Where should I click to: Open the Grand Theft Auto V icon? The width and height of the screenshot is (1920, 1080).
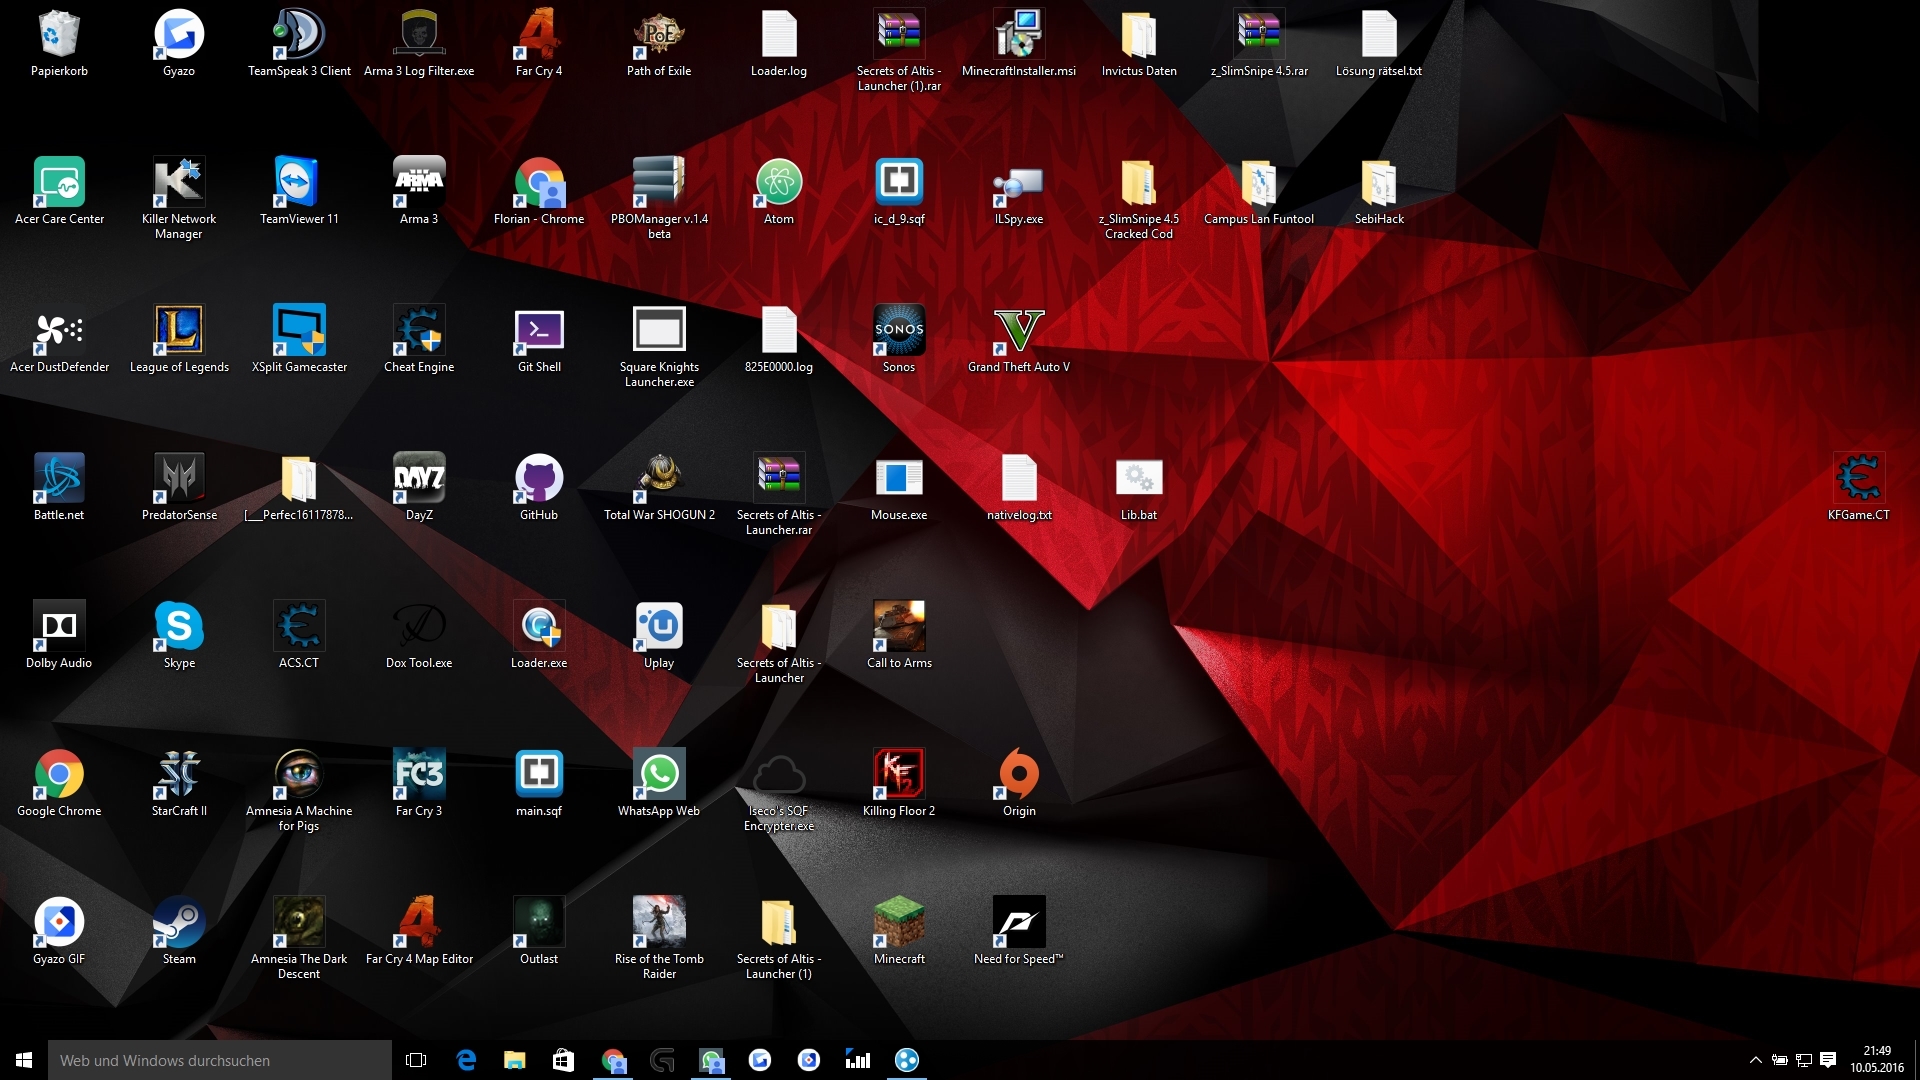click(1018, 331)
